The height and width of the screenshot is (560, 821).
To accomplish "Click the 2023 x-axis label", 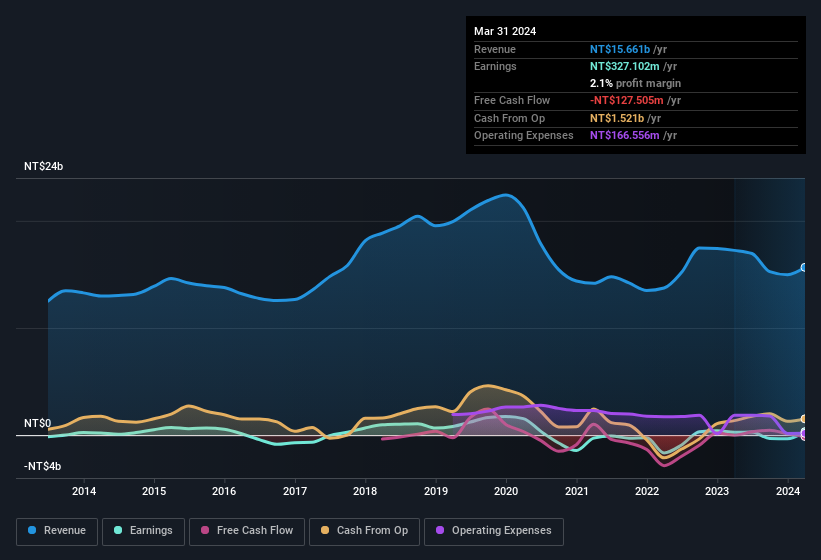I will click(x=717, y=491).
